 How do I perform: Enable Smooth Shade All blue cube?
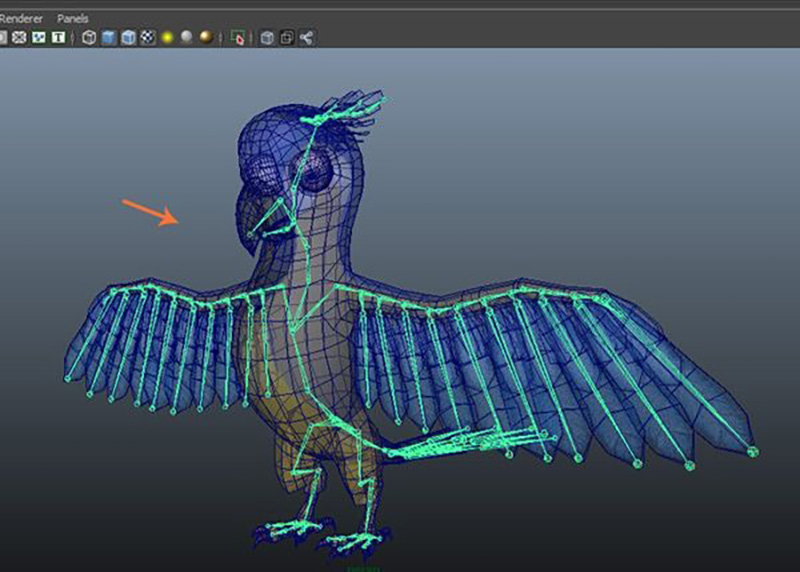click(109, 38)
